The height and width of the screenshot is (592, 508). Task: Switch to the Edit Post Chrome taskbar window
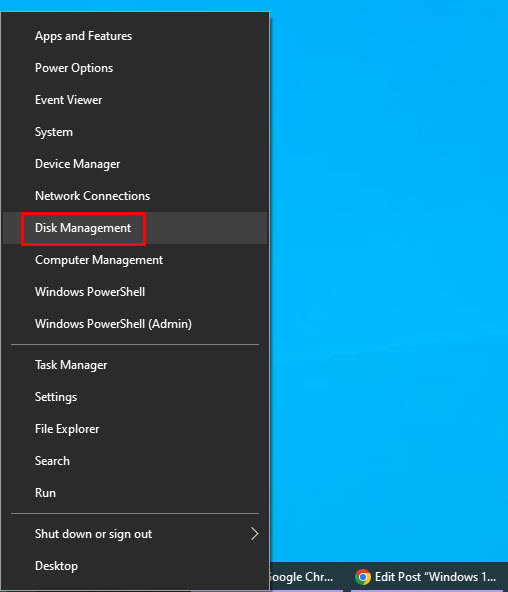(x=427, y=577)
